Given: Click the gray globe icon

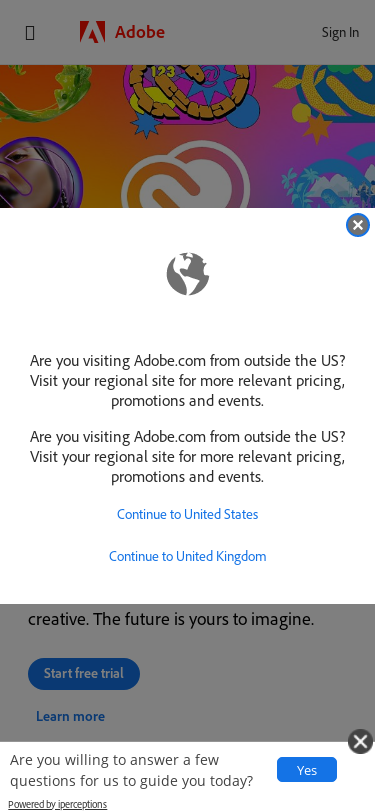Looking at the screenshot, I should tap(188, 274).
